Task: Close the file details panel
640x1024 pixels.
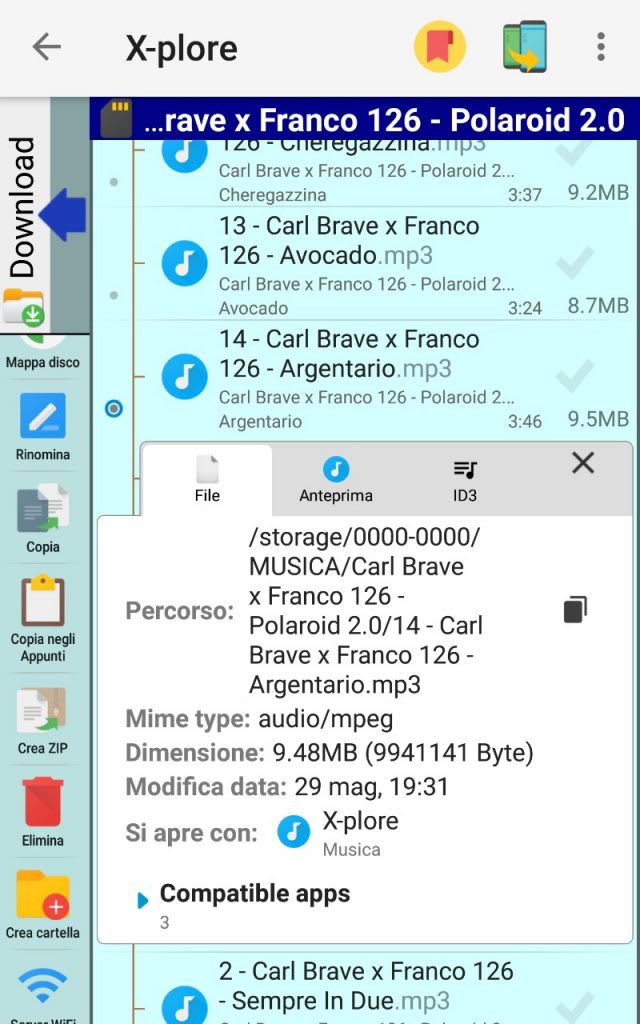Action: coord(583,464)
